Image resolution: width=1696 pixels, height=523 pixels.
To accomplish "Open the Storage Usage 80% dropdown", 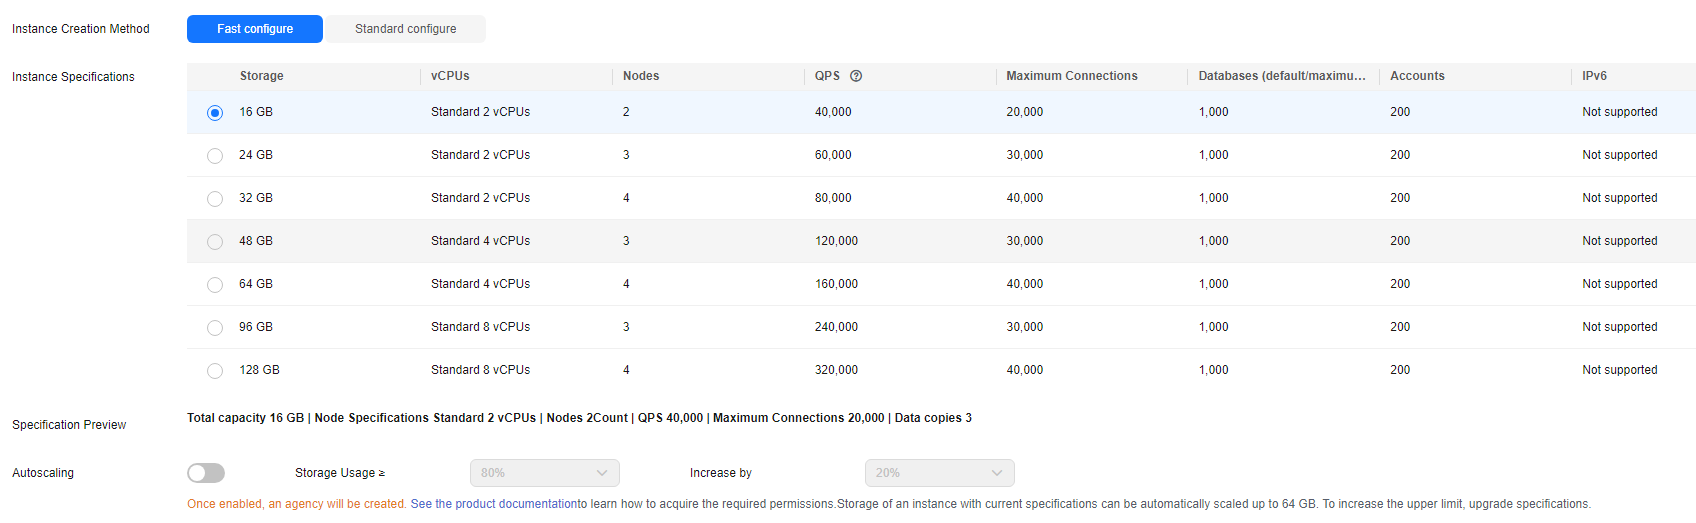I will [x=544, y=473].
